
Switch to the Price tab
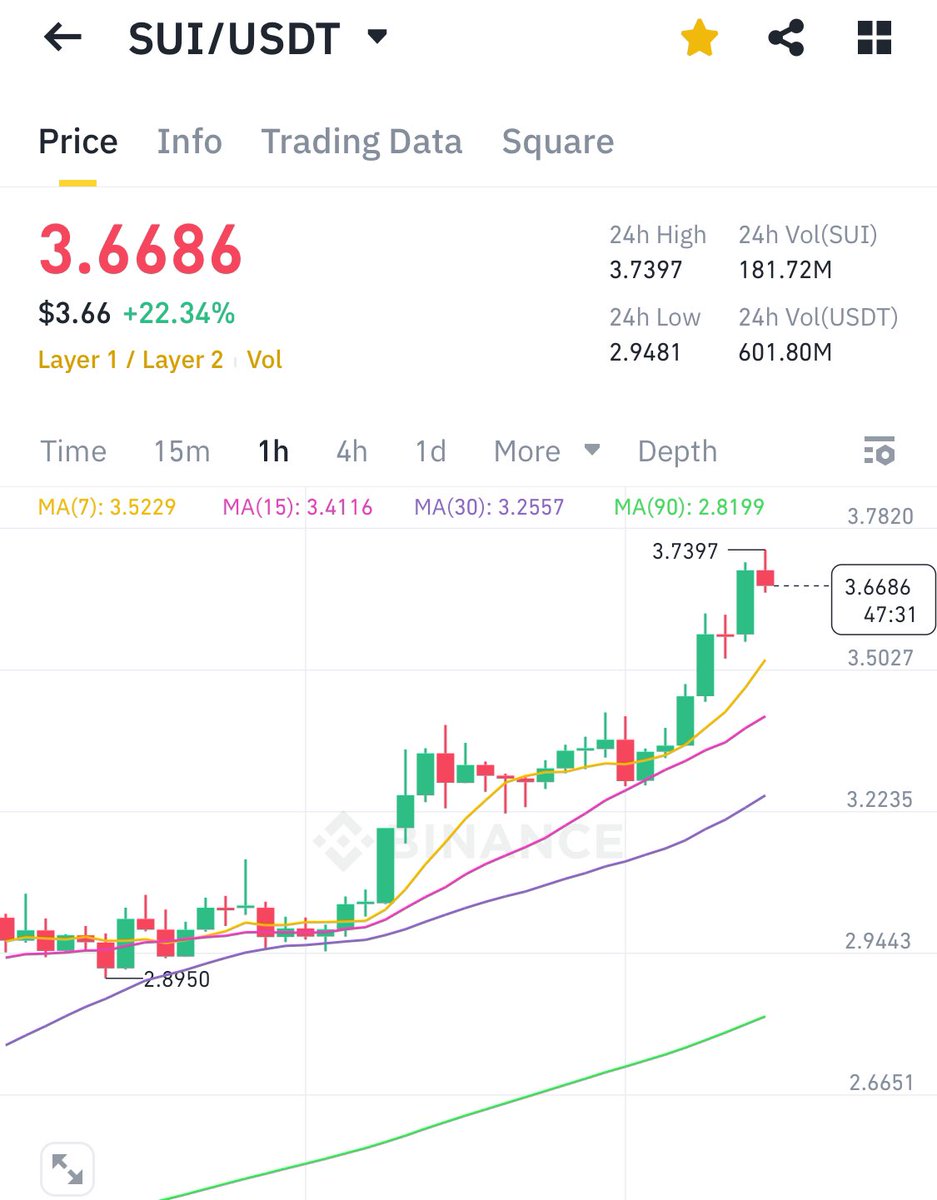click(x=78, y=142)
